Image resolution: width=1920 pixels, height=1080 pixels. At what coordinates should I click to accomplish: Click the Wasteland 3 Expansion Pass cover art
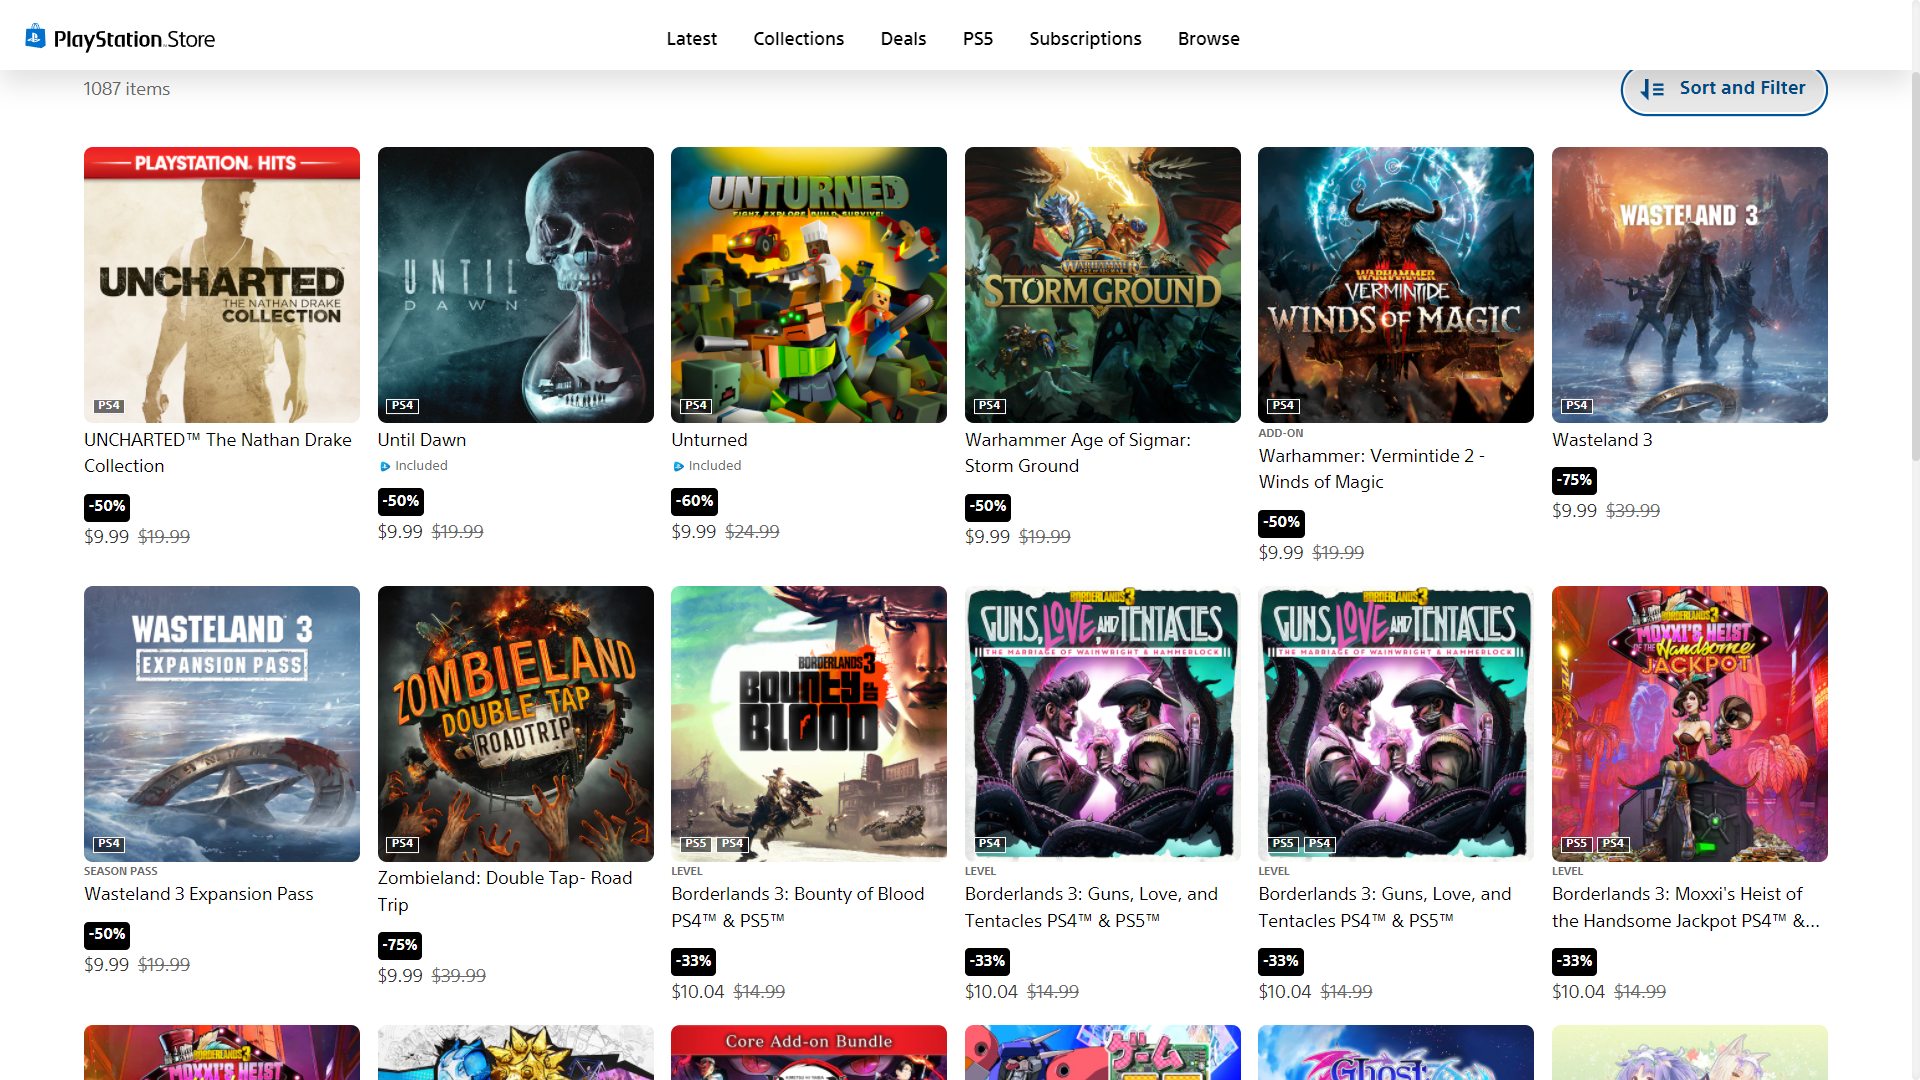[221, 723]
